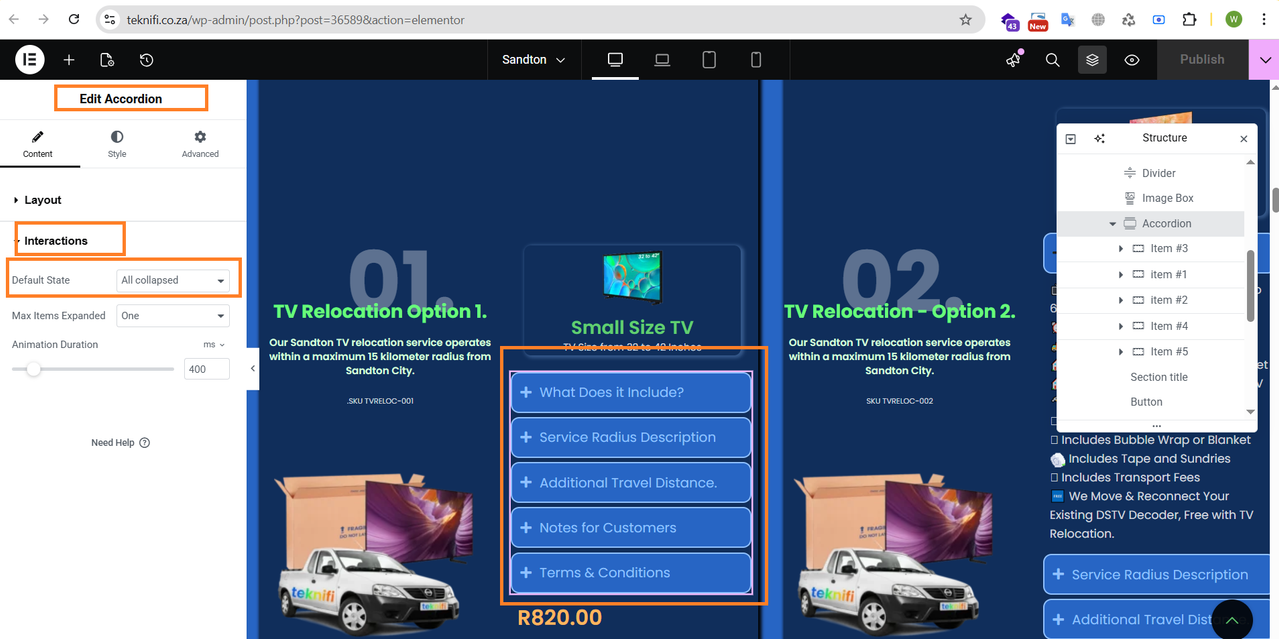The width and height of the screenshot is (1279, 639).
Task: Click the Publish button
Action: [x=1202, y=60]
